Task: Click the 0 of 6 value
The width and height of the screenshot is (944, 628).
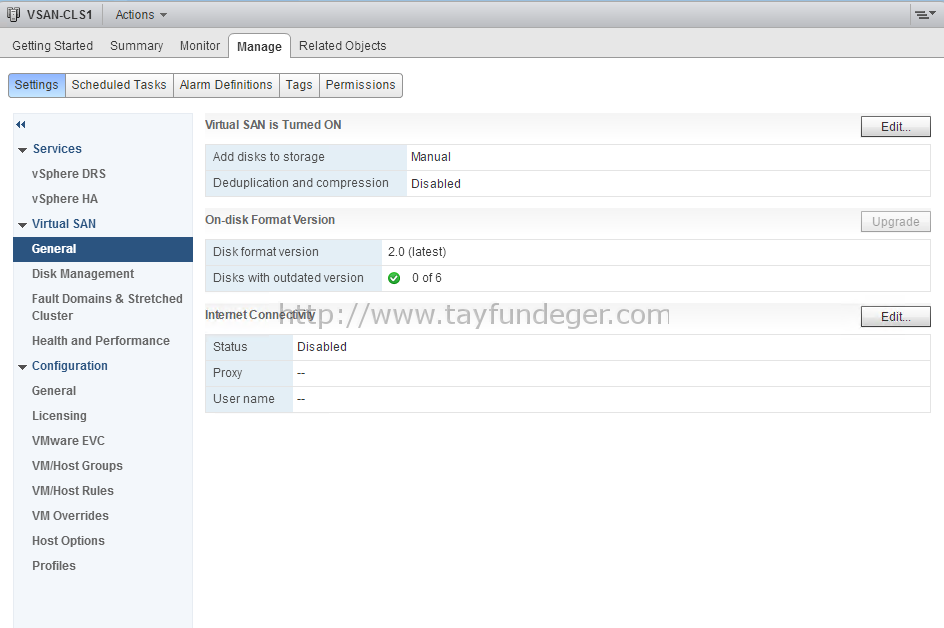Action: [x=427, y=278]
